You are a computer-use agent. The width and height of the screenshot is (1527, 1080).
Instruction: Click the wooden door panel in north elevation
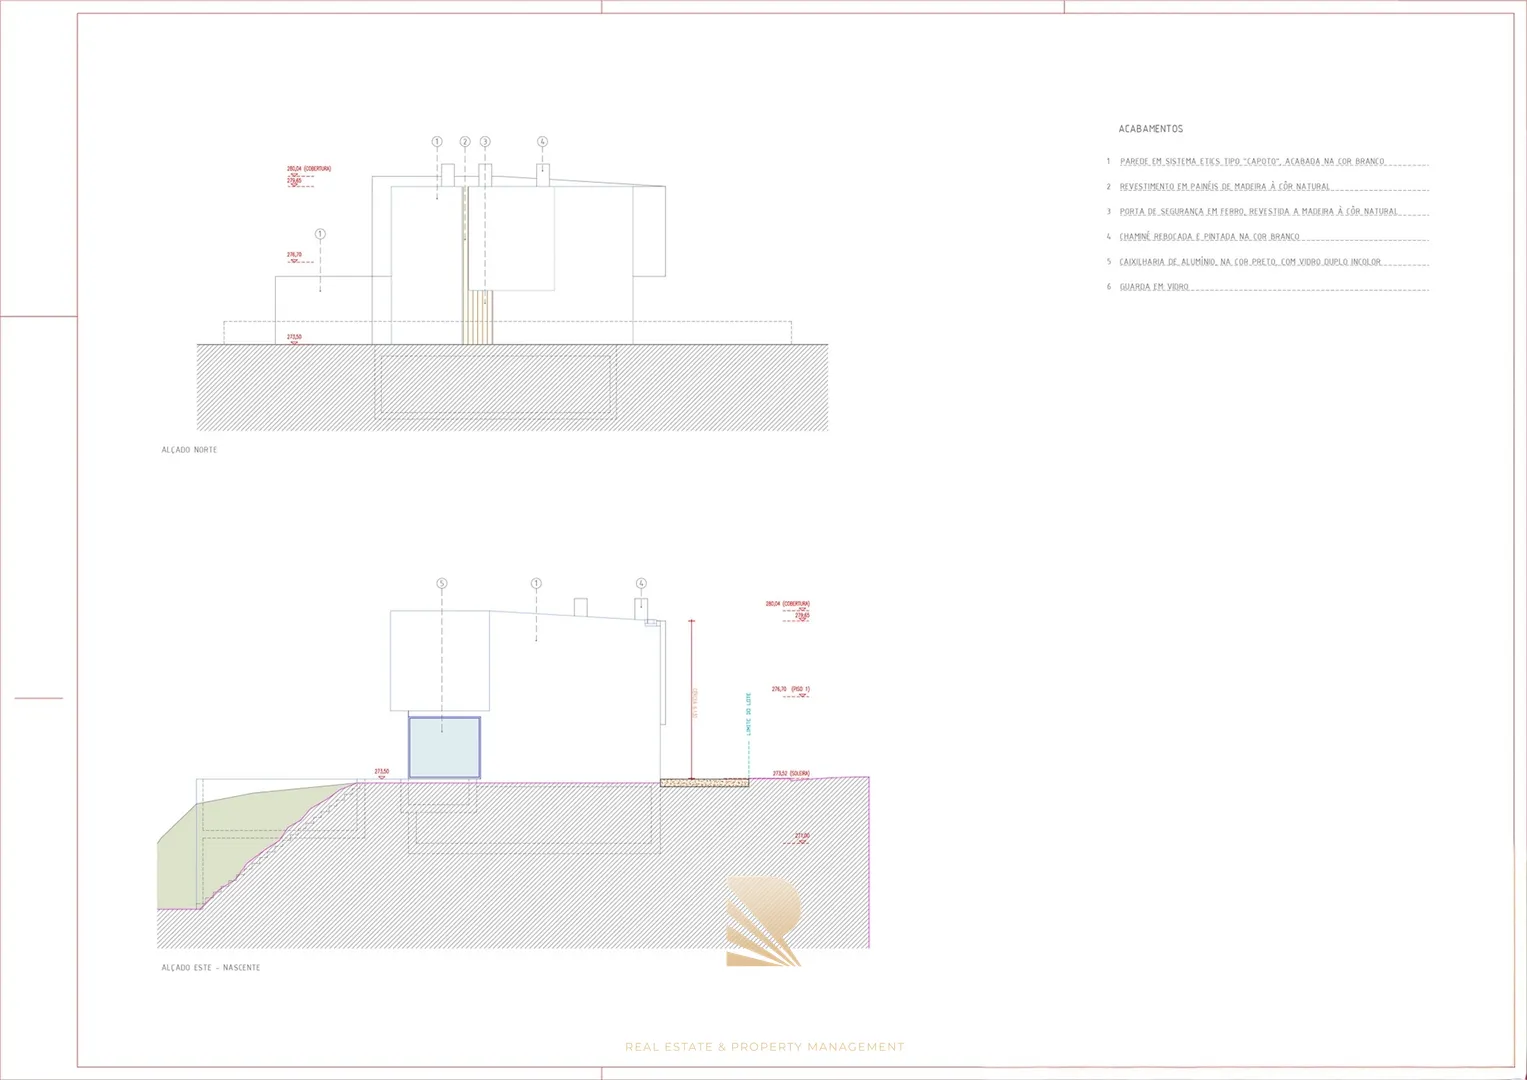pos(478,316)
